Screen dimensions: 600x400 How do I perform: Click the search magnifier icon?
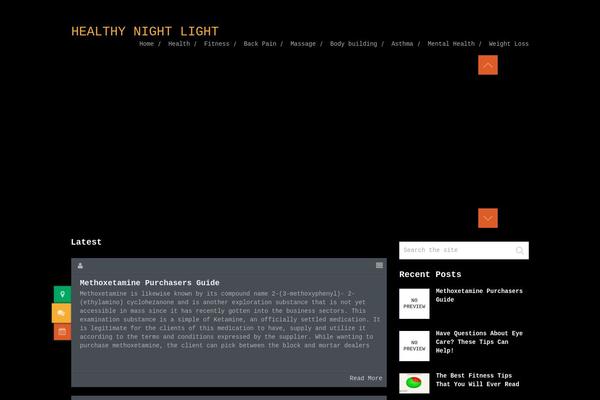point(519,250)
